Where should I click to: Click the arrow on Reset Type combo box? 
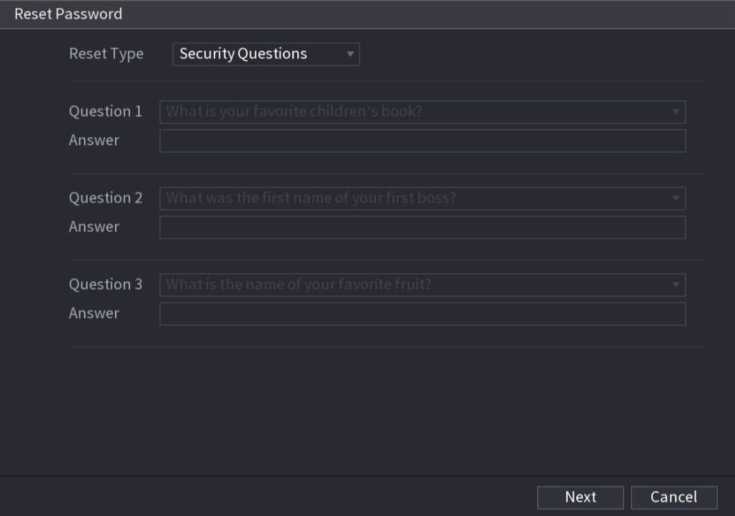tap(350, 55)
